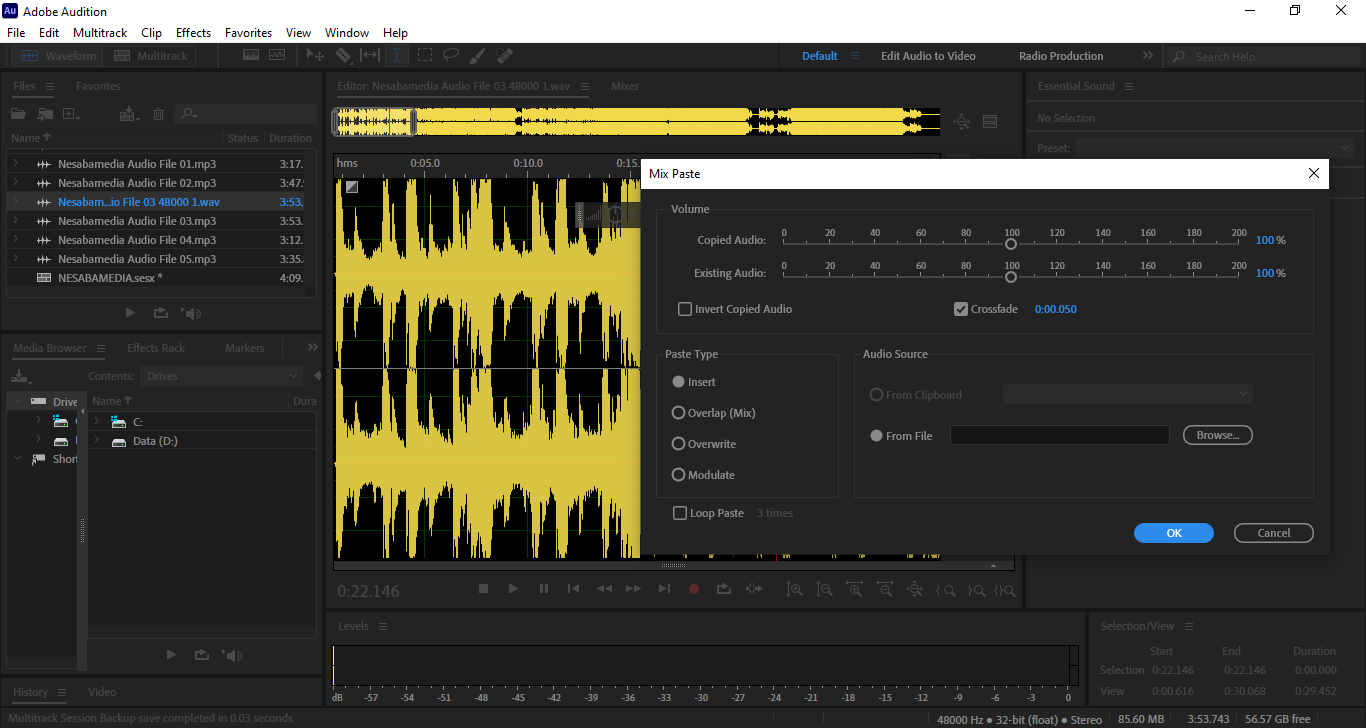The width and height of the screenshot is (1366, 728).
Task: Toggle Loop Playback icon in transport
Action: (724, 589)
